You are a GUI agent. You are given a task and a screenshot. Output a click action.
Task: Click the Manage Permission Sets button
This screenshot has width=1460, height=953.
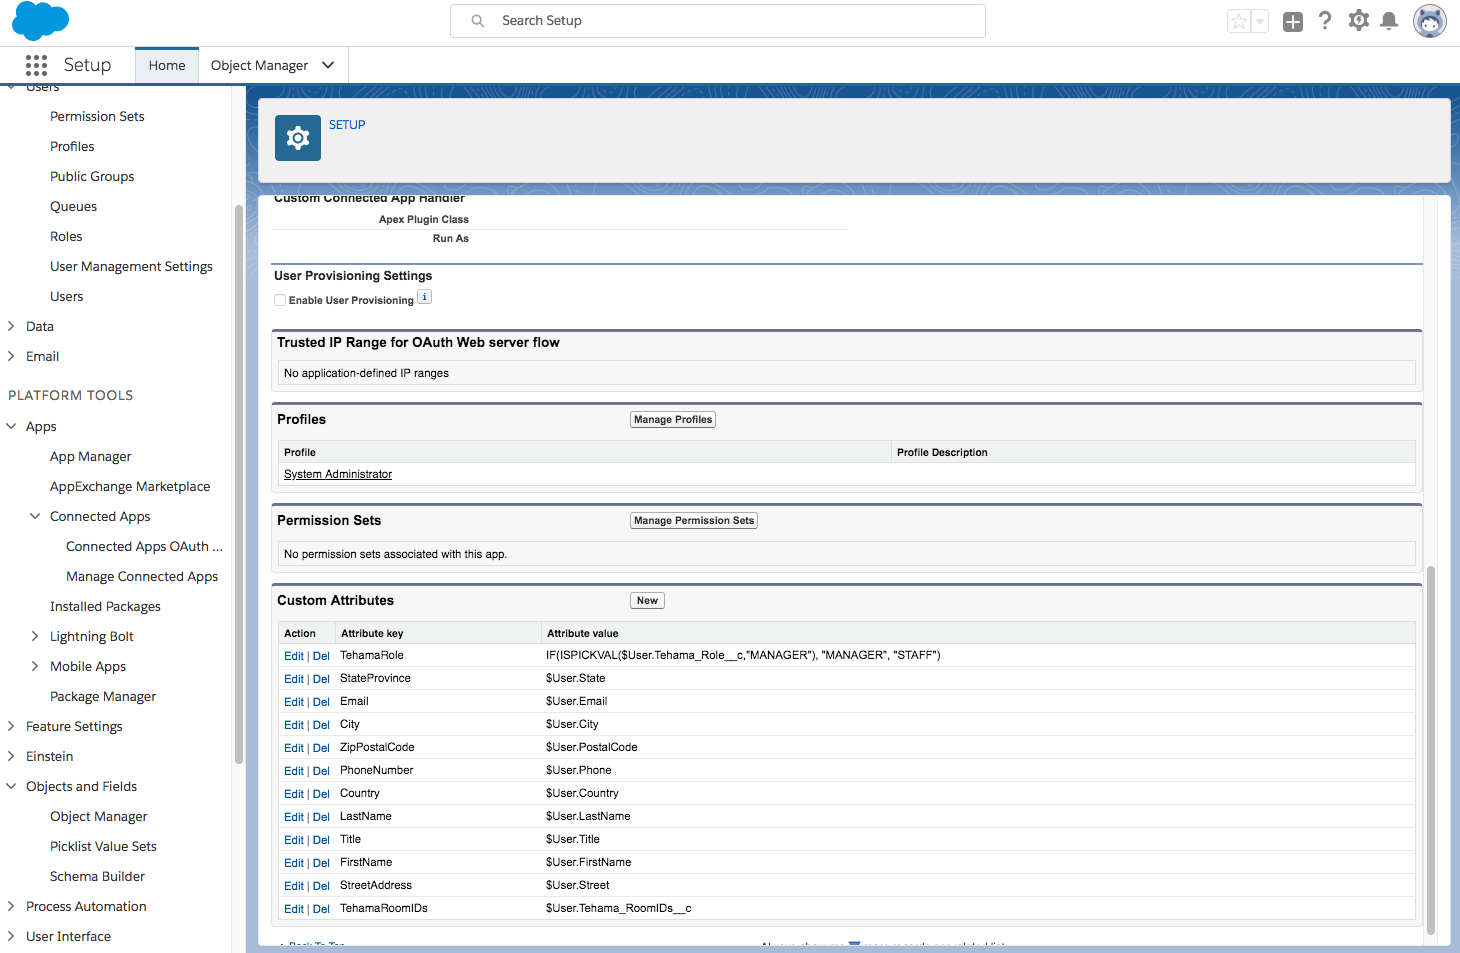pyautogui.click(x=694, y=521)
